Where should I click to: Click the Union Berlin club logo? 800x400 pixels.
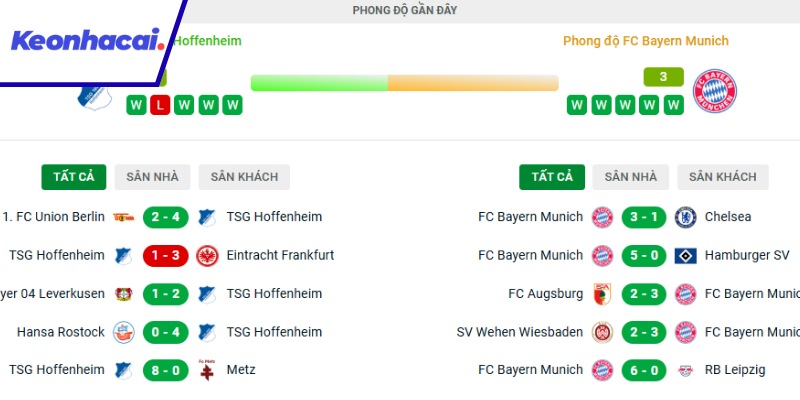124,216
